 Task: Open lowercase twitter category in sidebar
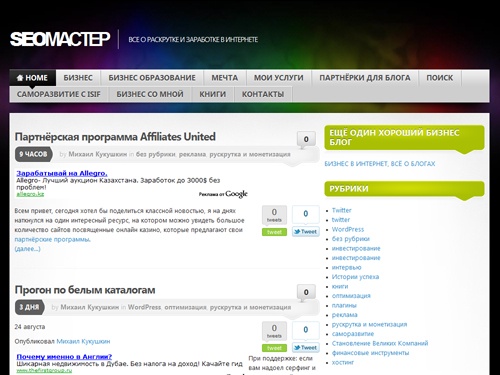pyautogui.click(x=341, y=220)
